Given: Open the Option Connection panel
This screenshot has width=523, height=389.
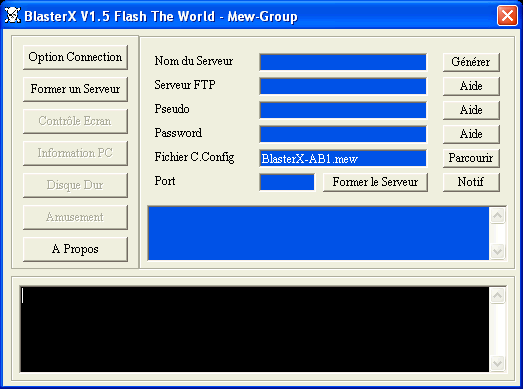Looking at the screenshot, I should tap(75, 57).
